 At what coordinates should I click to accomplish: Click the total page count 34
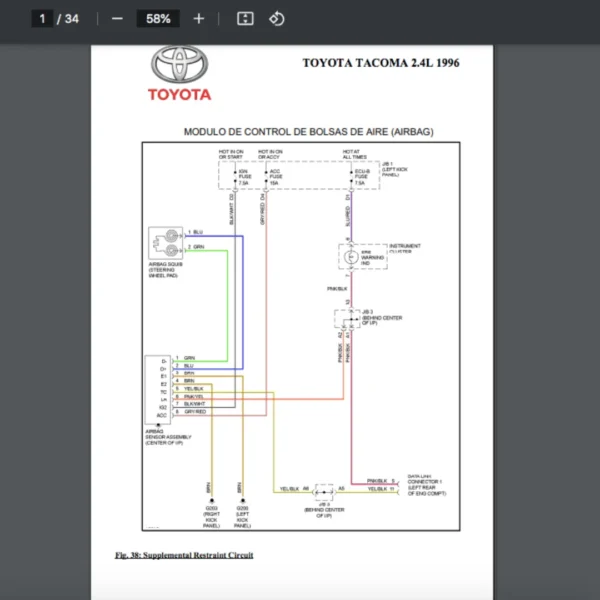tap(72, 18)
